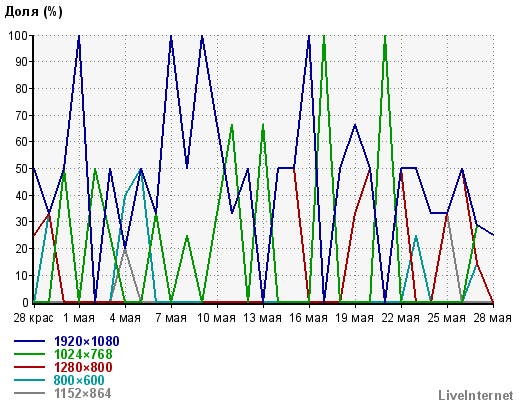The image size is (520, 405).
Task: Click the Доля (%) chart title
Action: (34, 12)
